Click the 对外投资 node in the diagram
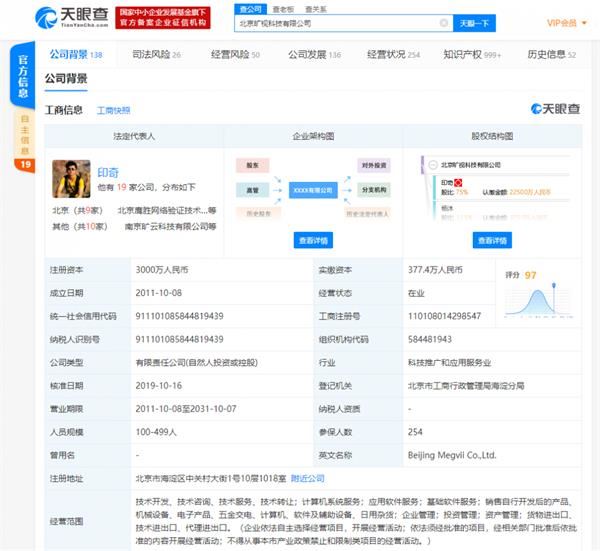This screenshot has width=600, height=551. [x=374, y=165]
